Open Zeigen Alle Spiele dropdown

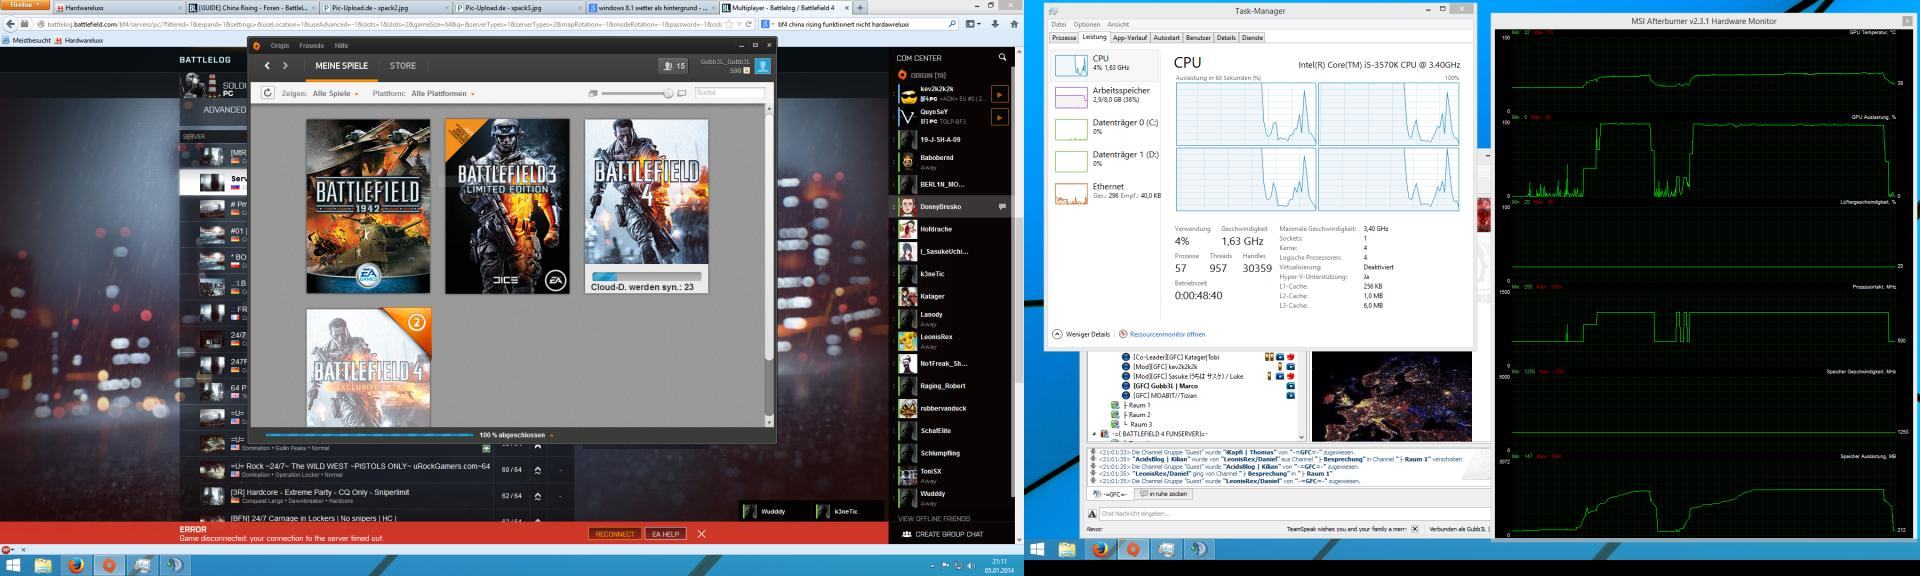335,93
